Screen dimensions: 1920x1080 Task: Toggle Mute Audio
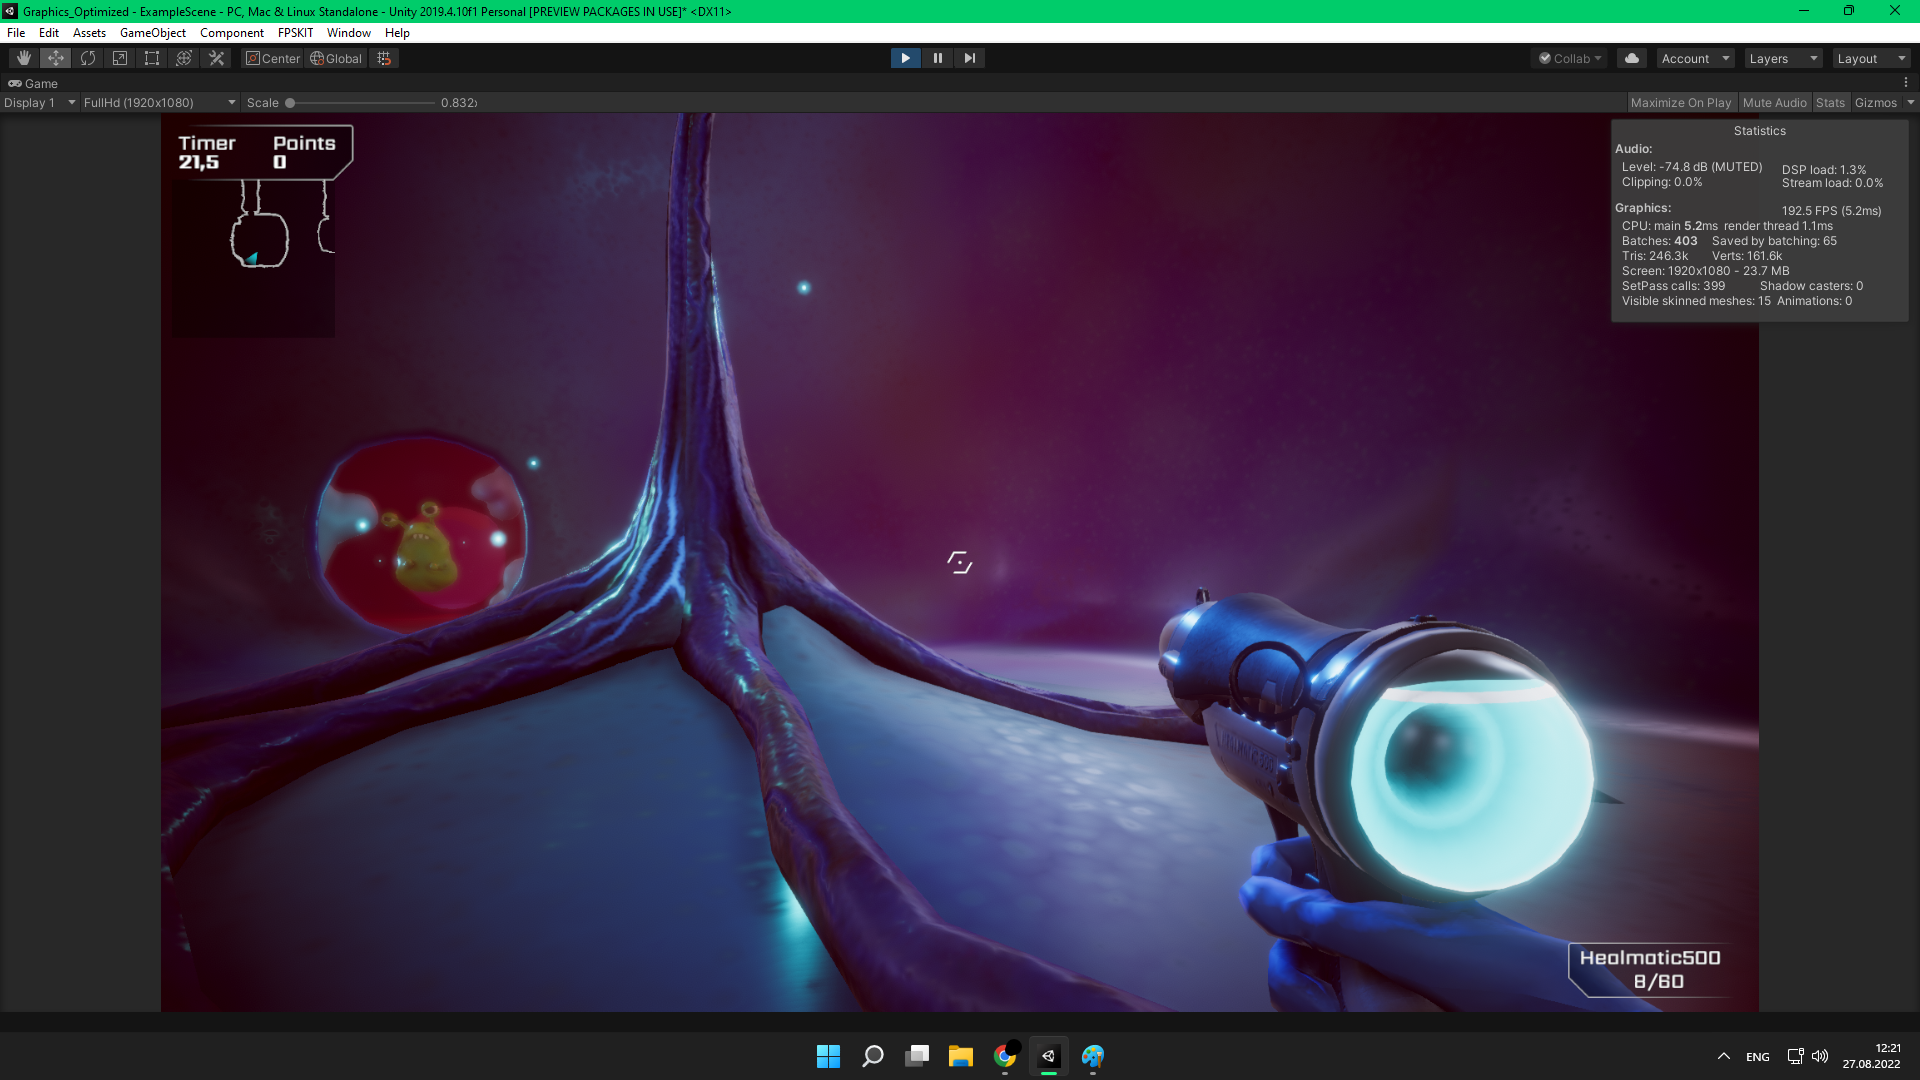coord(1774,102)
